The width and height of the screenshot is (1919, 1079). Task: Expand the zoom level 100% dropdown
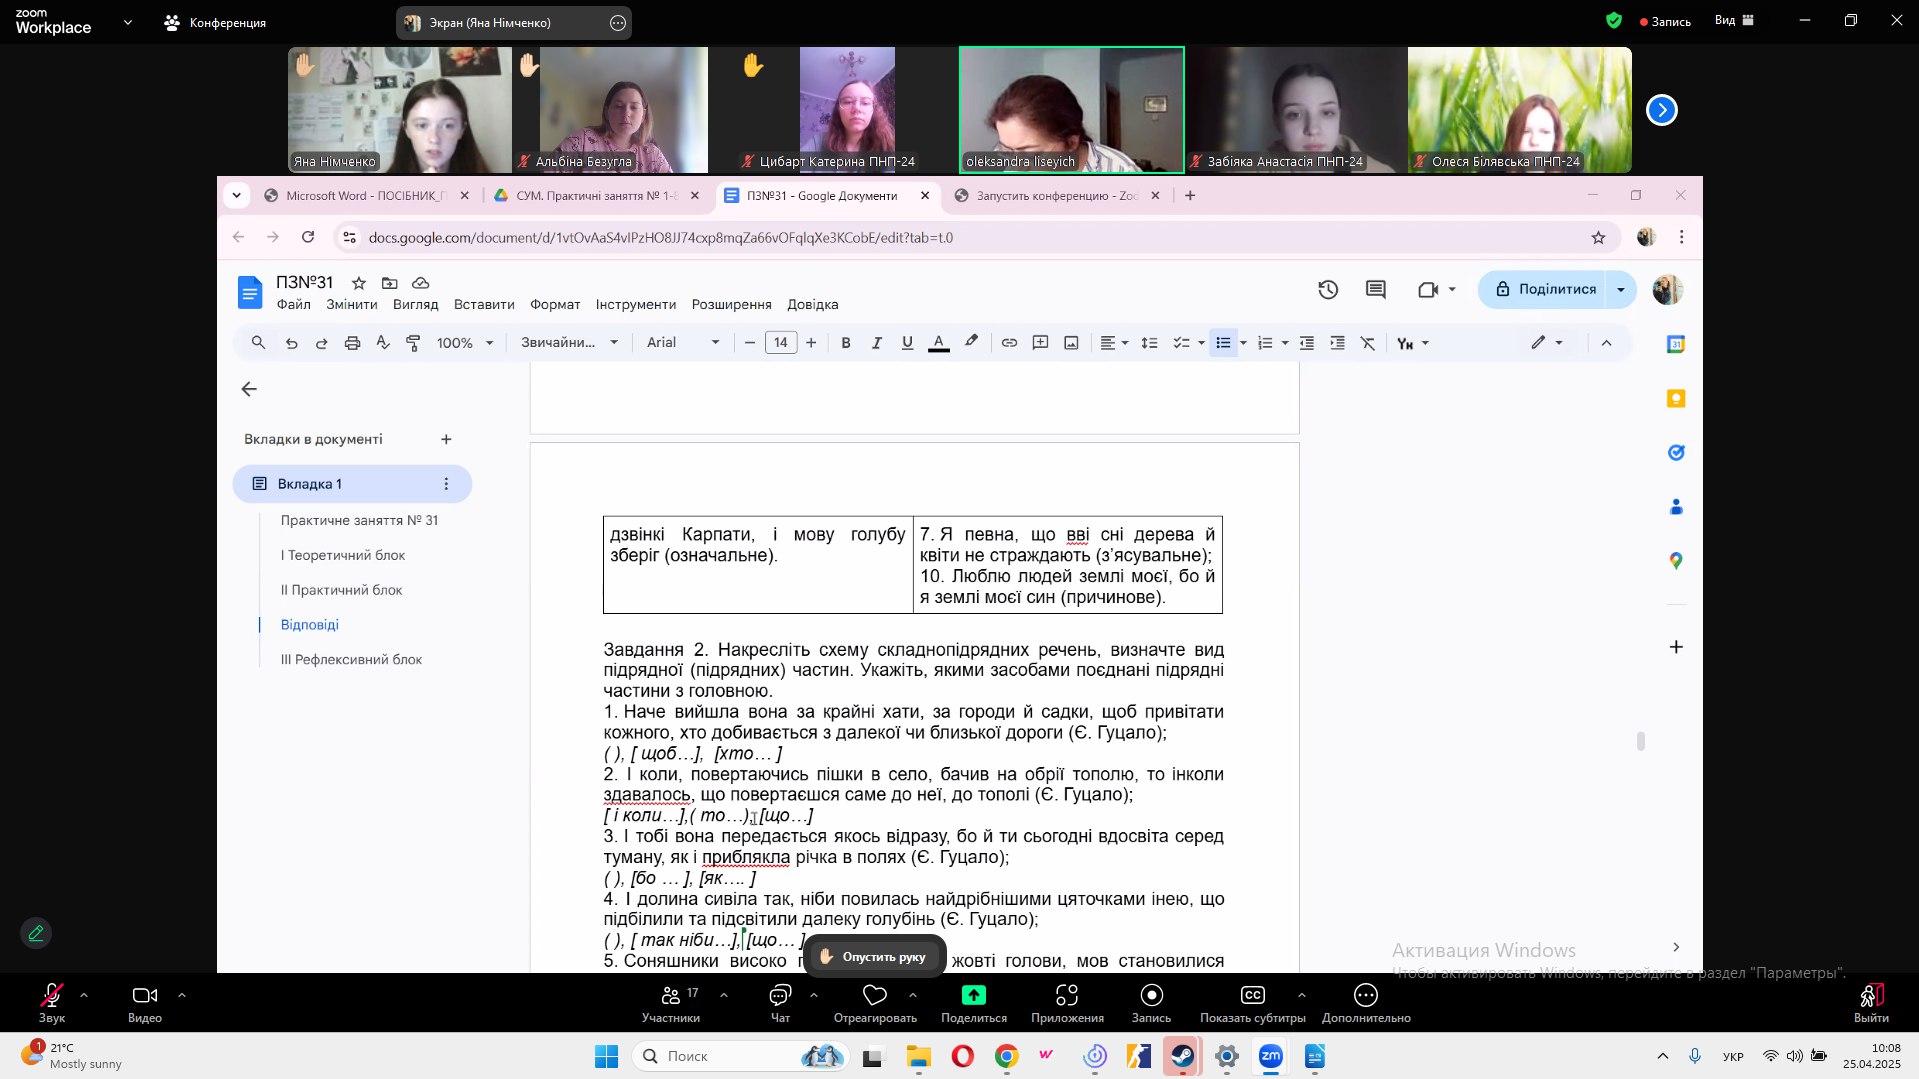(465, 343)
